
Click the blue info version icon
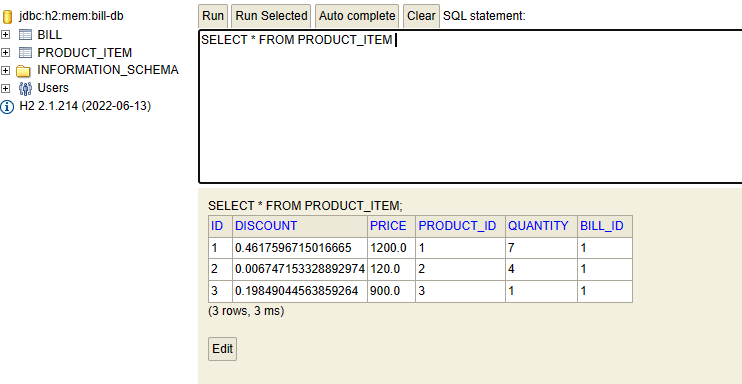coord(7,107)
